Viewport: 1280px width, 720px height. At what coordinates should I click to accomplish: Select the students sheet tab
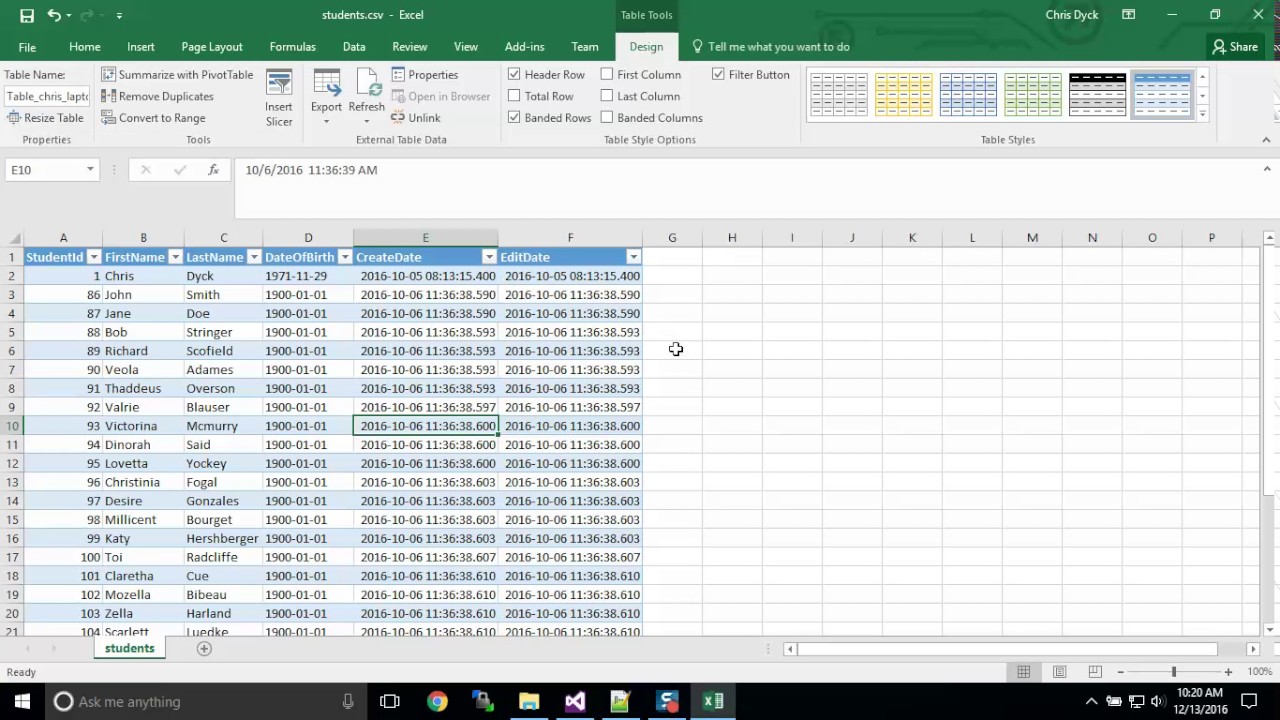click(130, 649)
